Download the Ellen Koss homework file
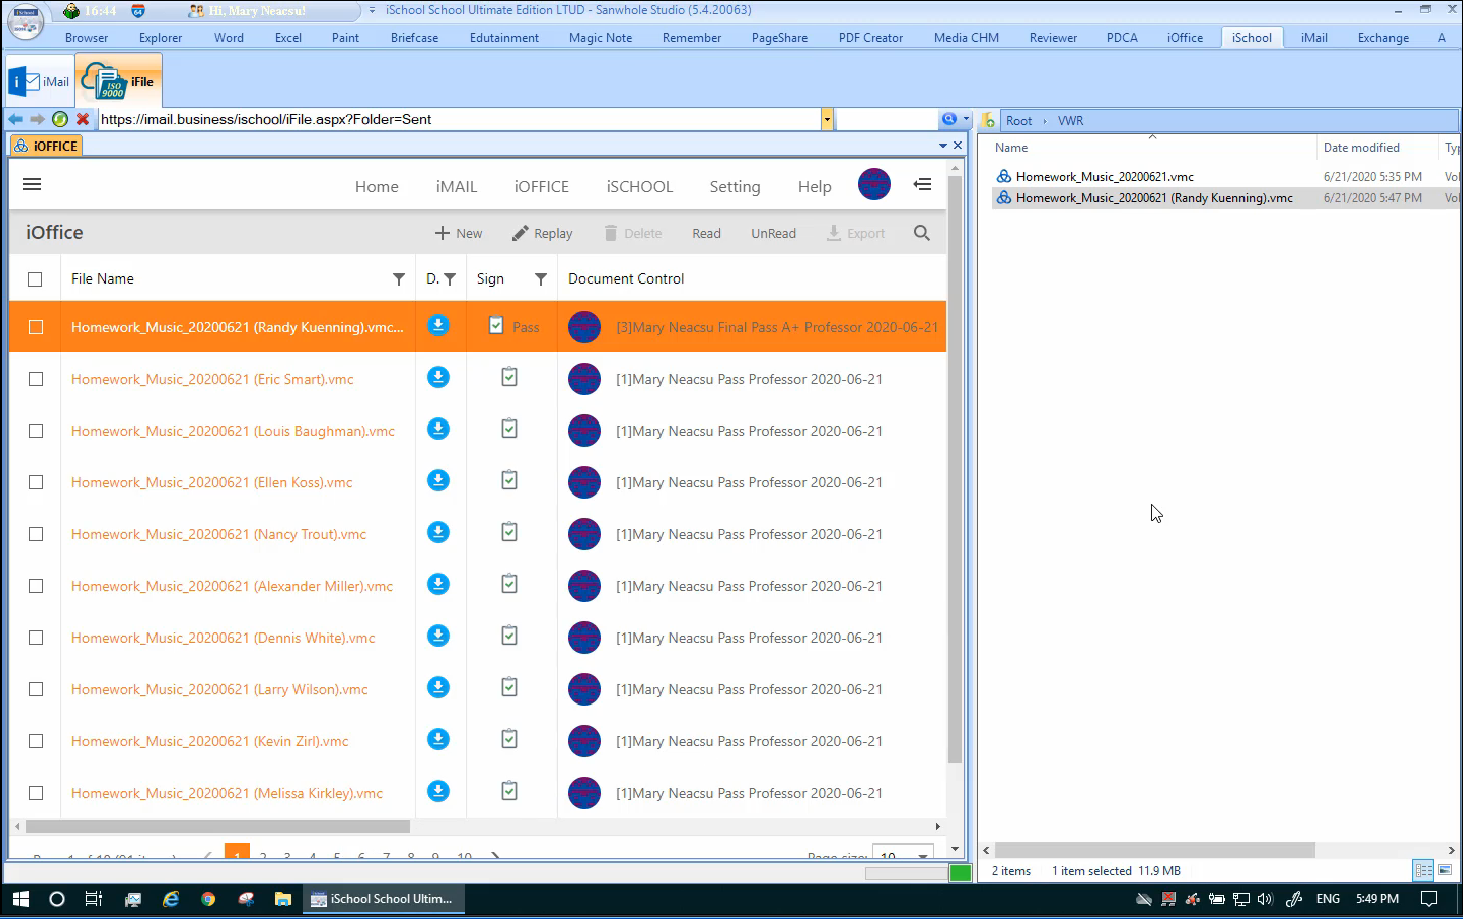This screenshot has height=919, width=1463. click(x=438, y=480)
